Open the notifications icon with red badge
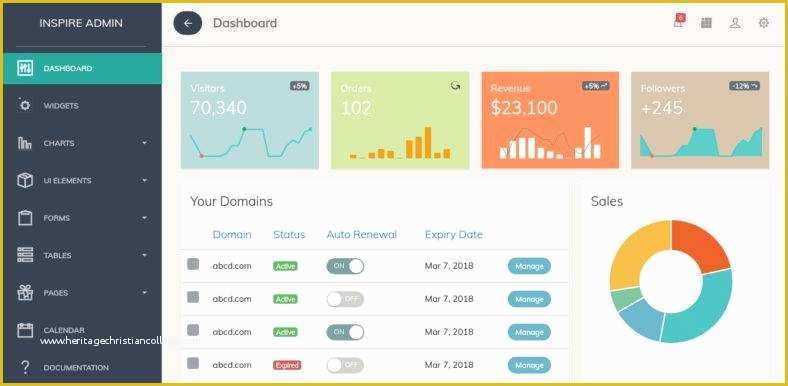This screenshot has height=386, width=788. [679, 21]
